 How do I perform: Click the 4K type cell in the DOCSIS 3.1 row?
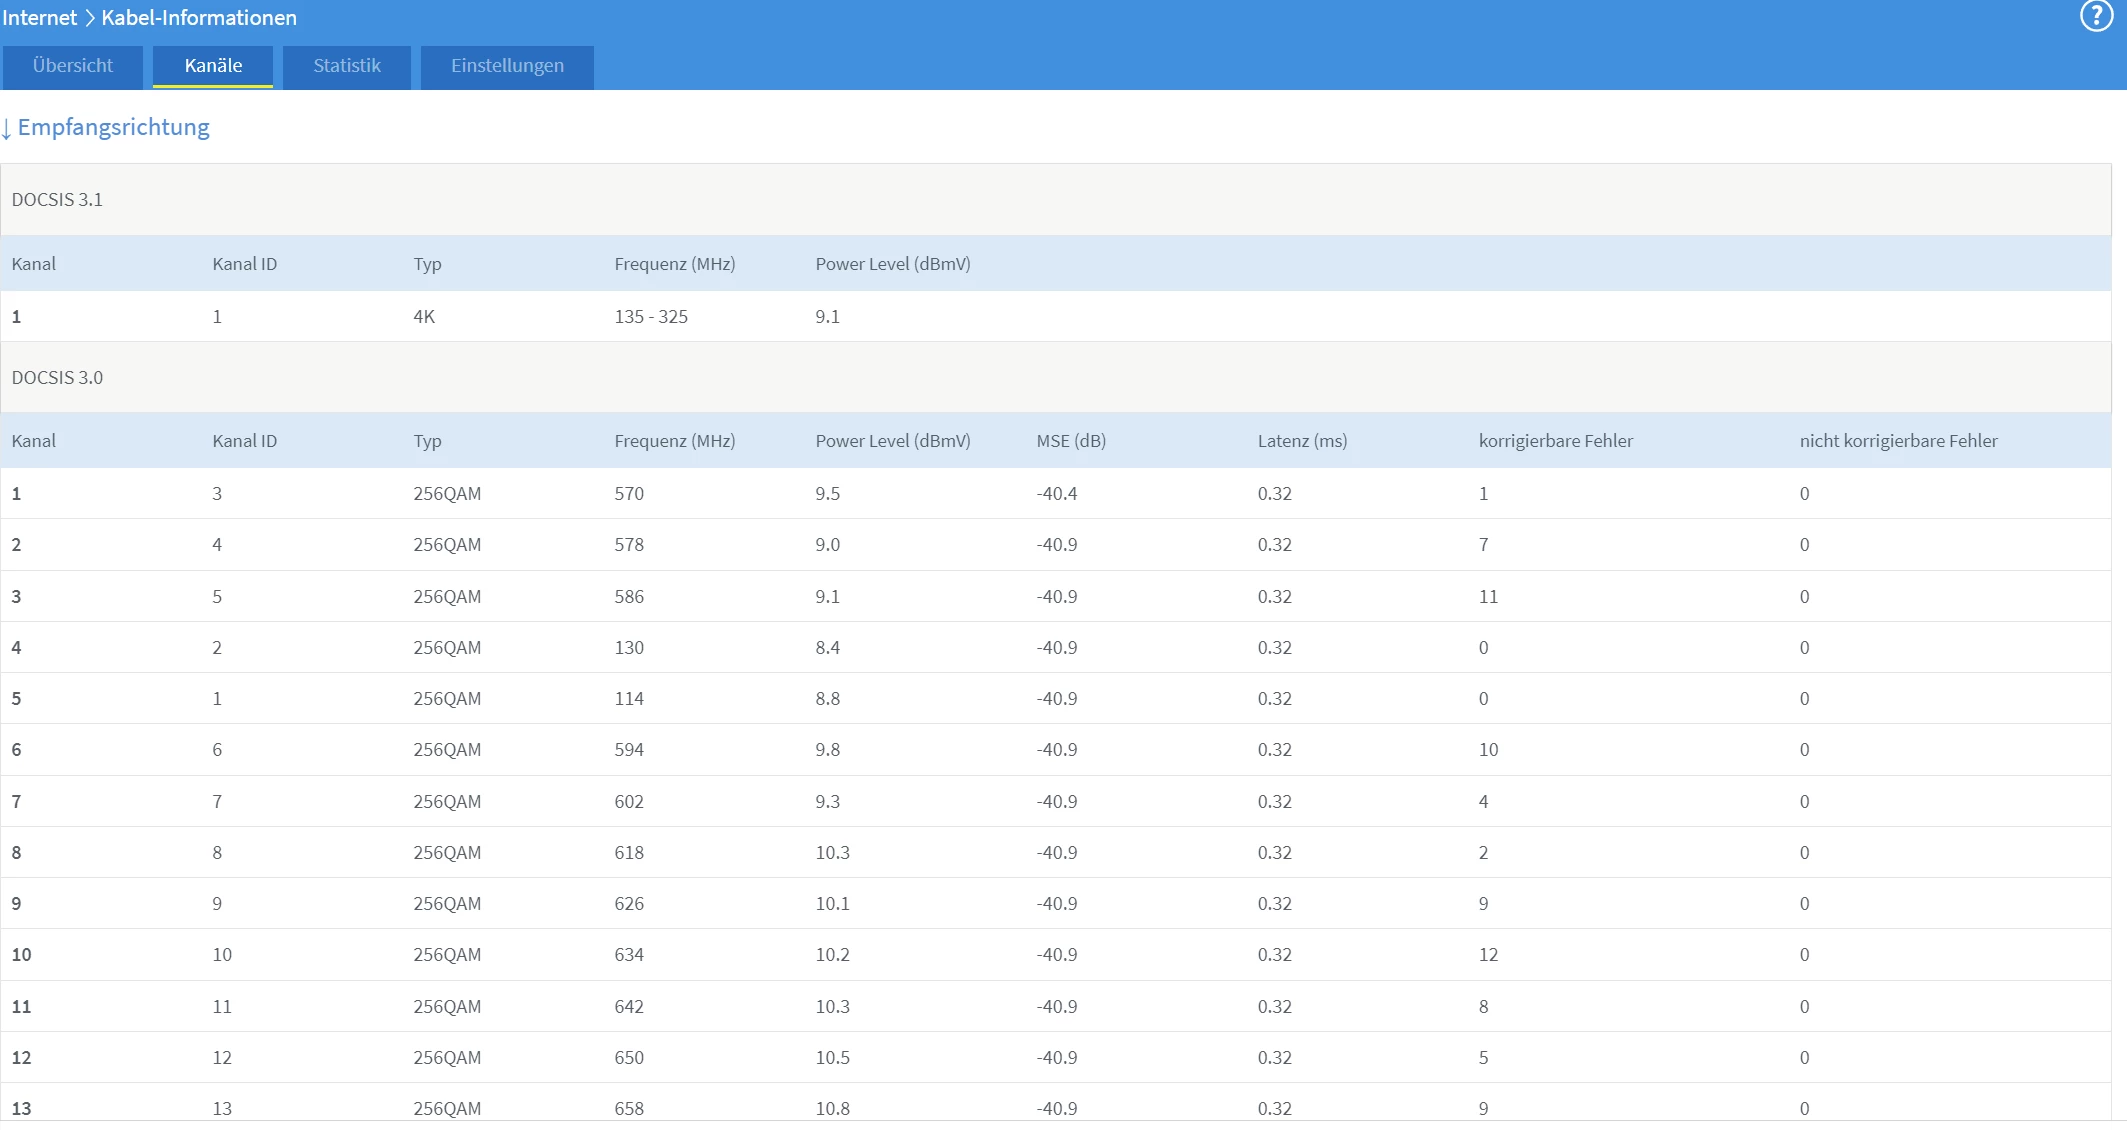pos(424,317)
